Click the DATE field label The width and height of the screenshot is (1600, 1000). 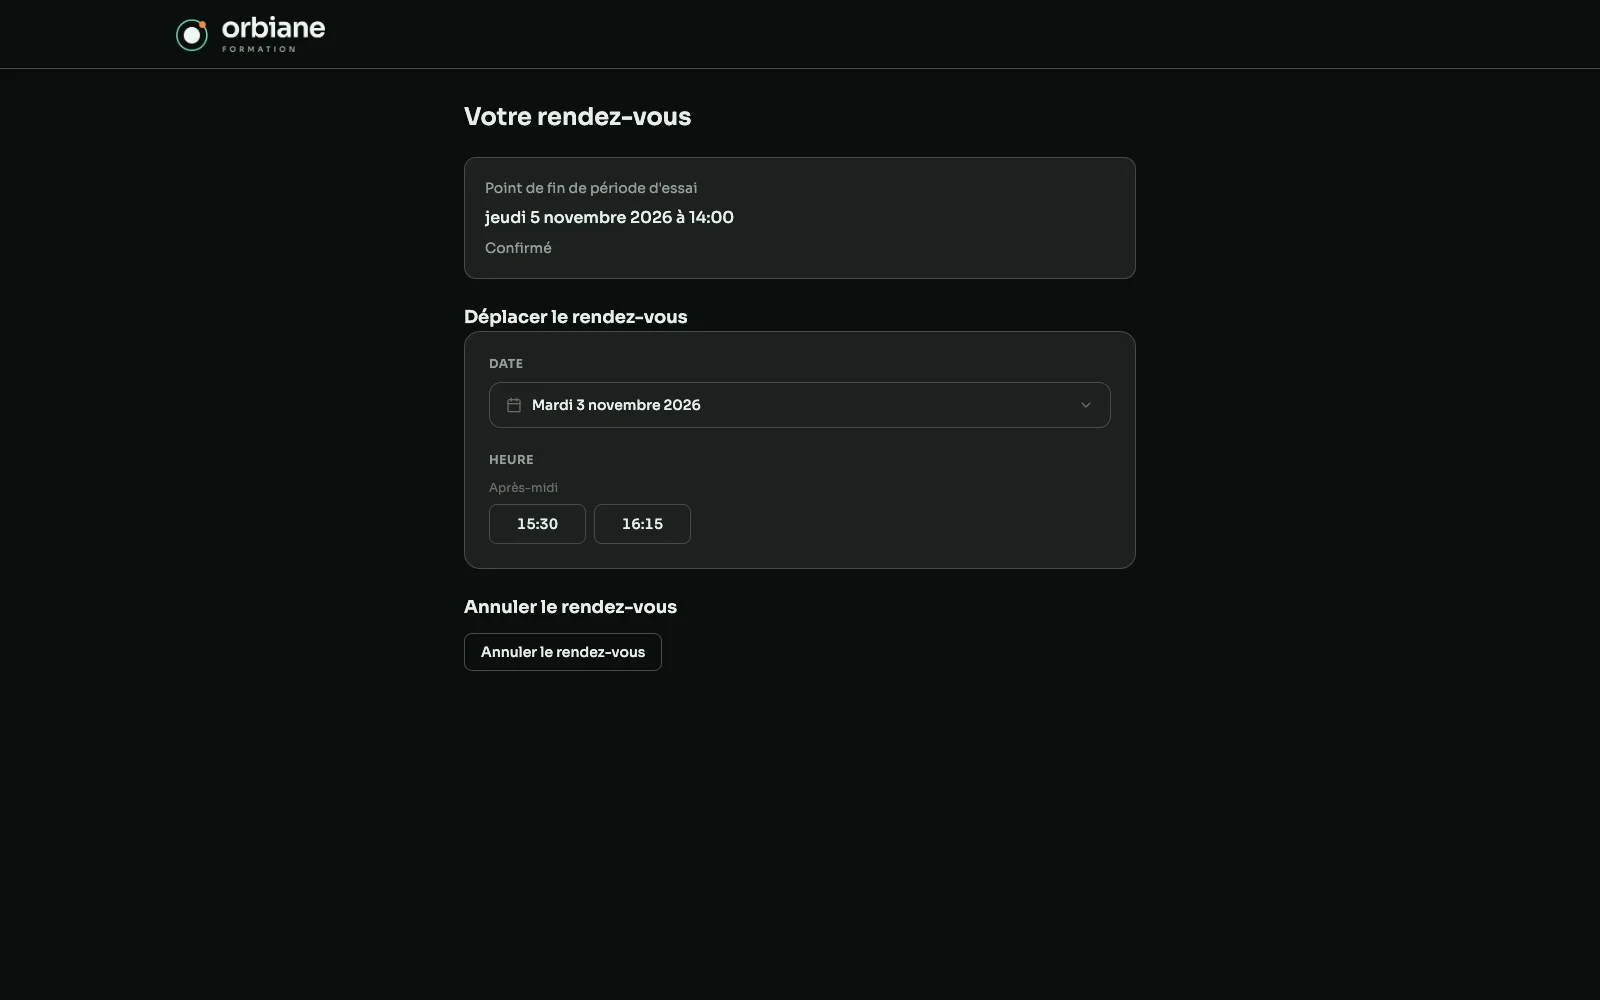coord(506,364)
